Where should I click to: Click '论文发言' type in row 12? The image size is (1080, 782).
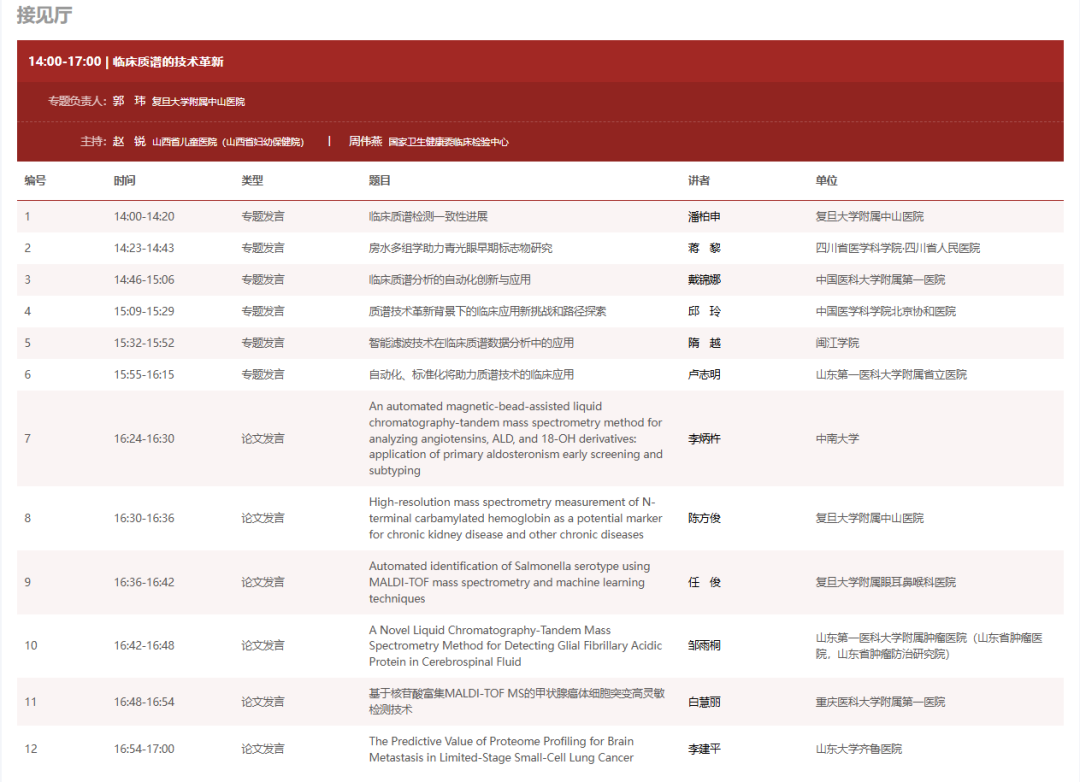click(x=262, y=749)
